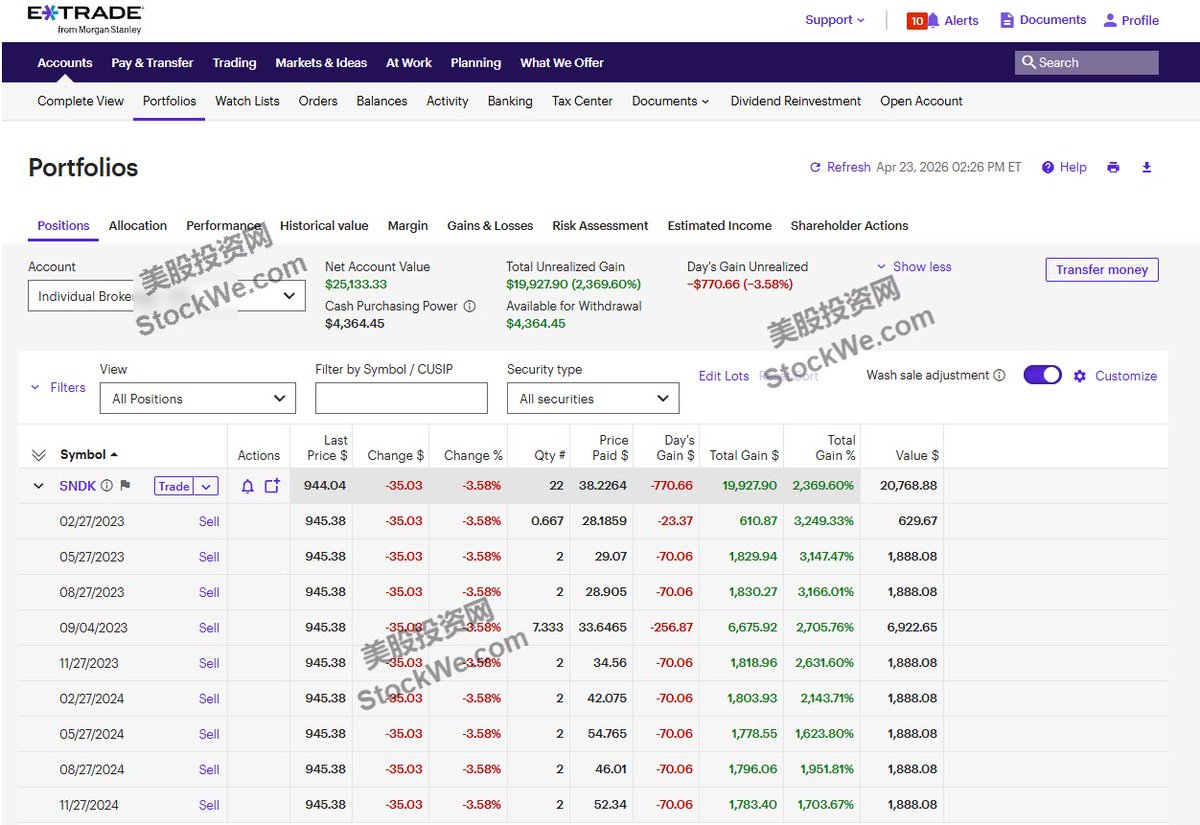Viewport: 1200px width, 825px height.
Task: Collapse summary with Show less
Action: [x=914, y=267]
